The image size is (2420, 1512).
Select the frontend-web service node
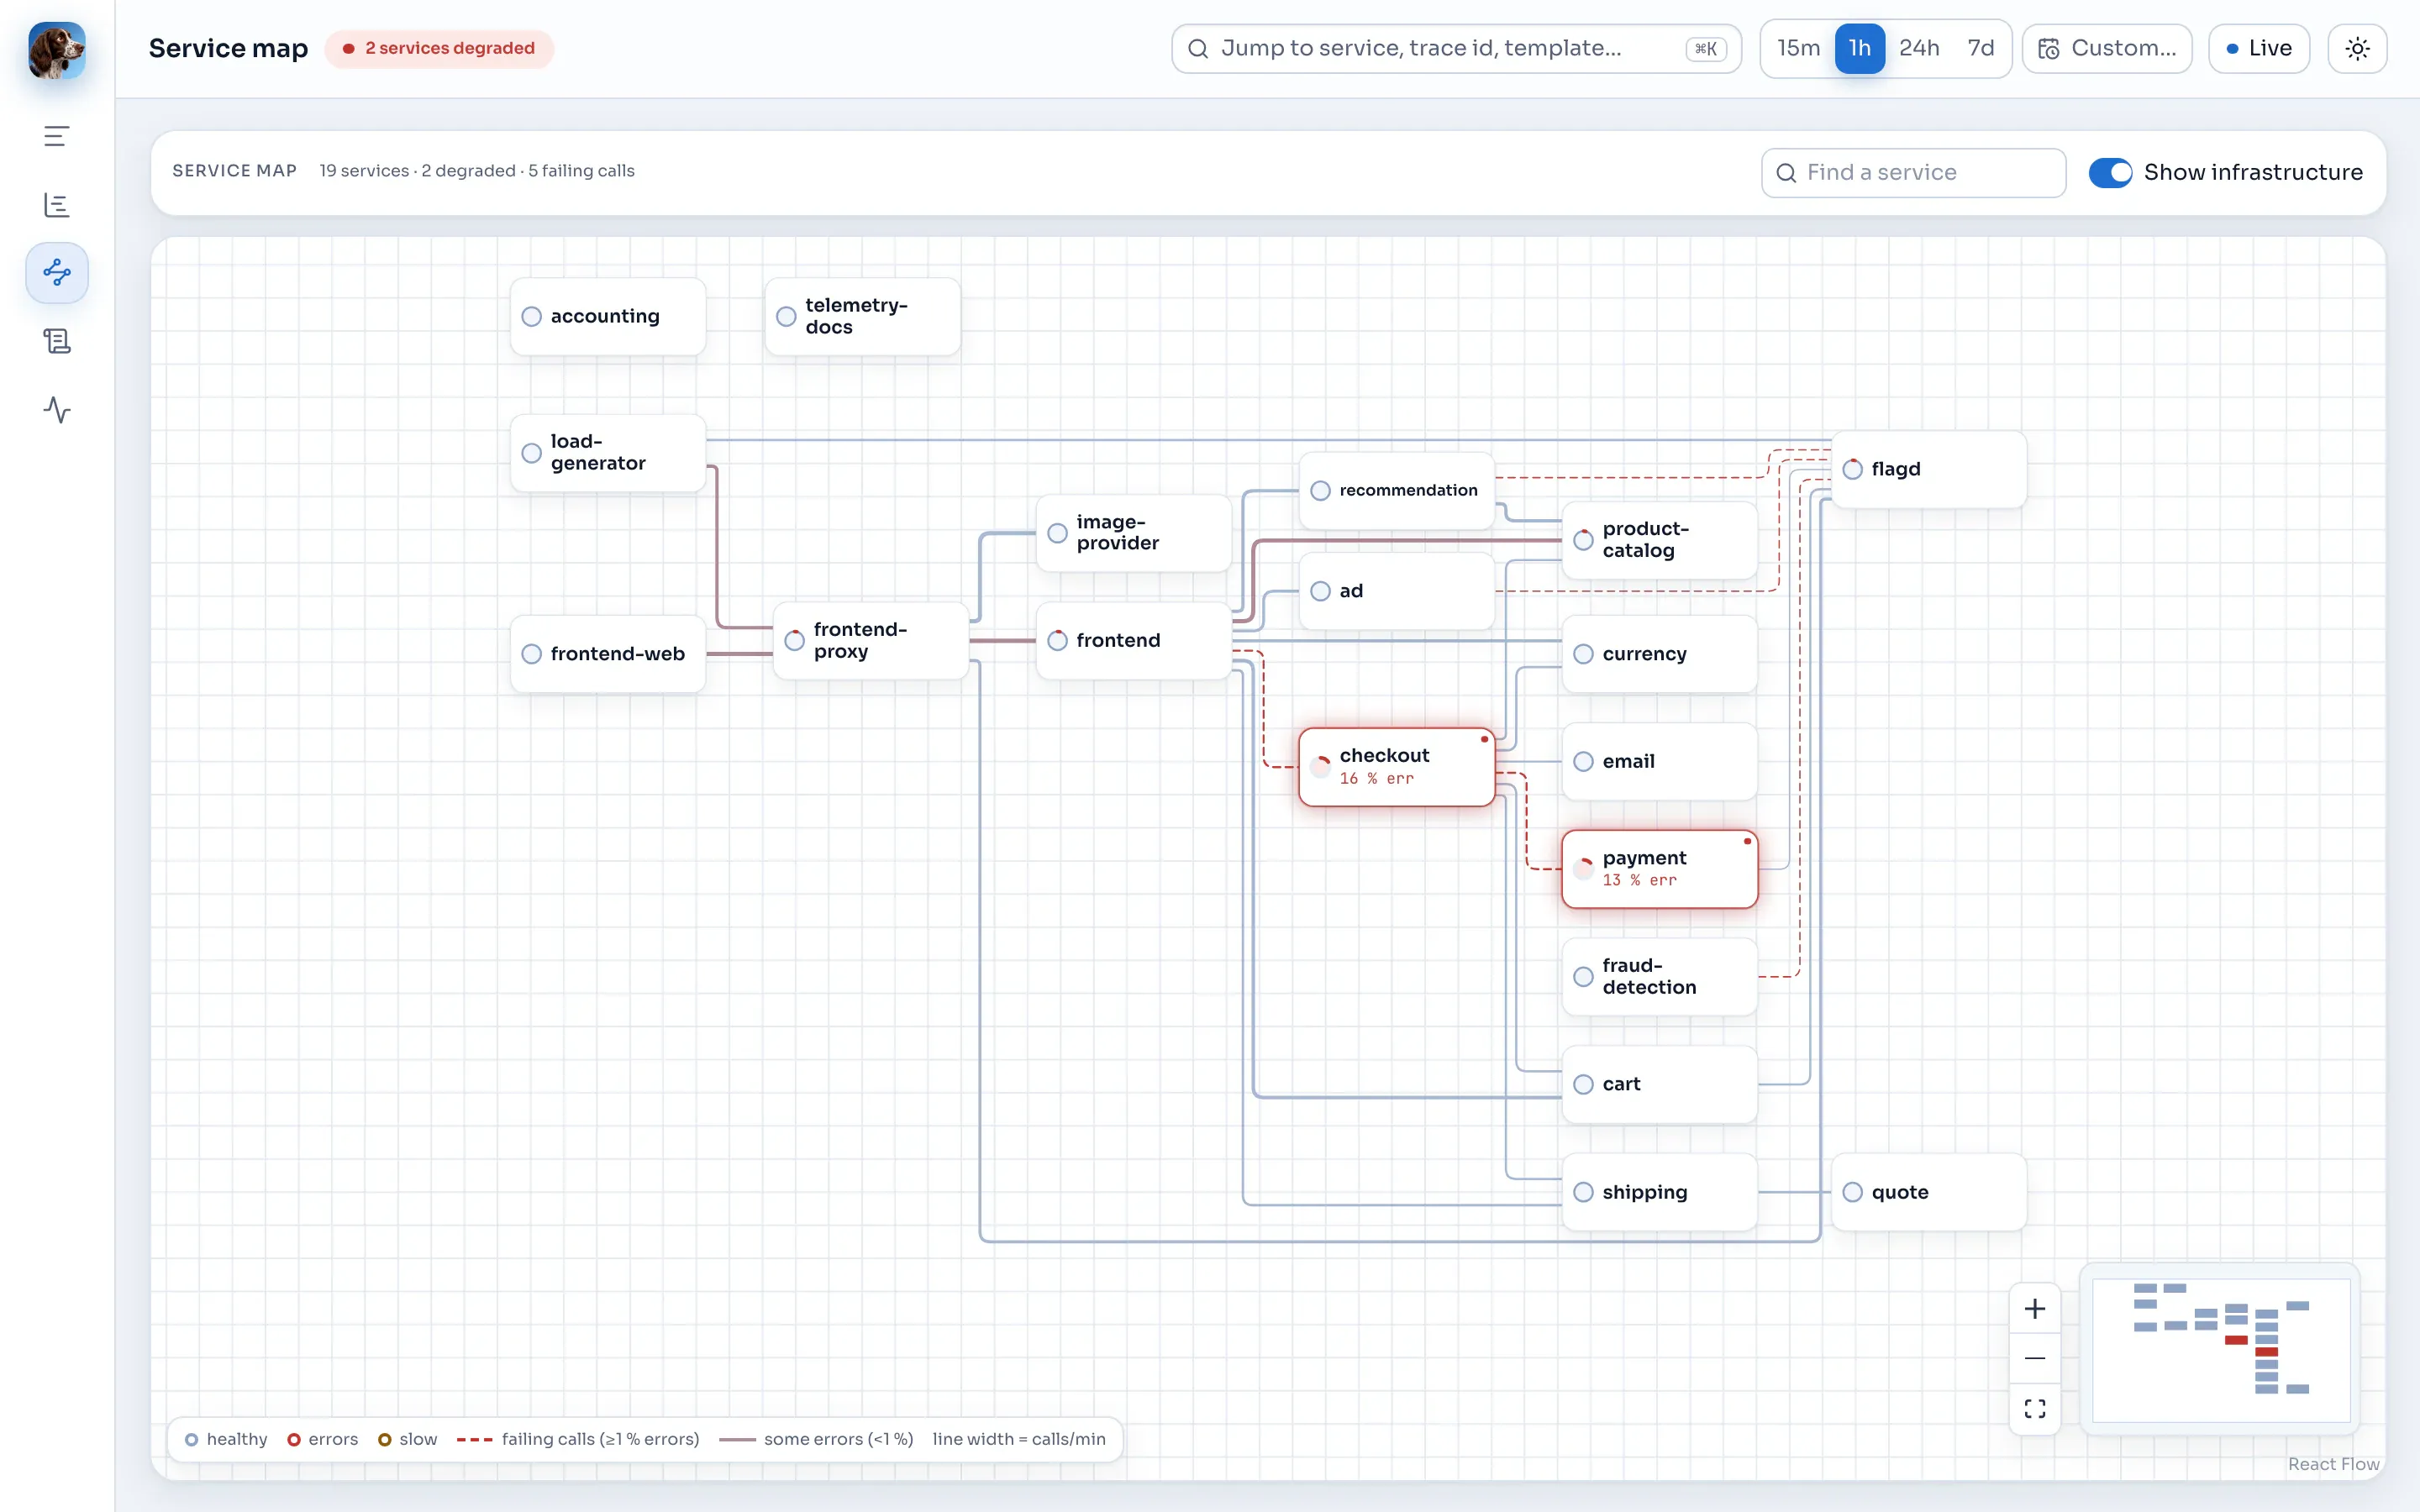[x=607, y=654]
